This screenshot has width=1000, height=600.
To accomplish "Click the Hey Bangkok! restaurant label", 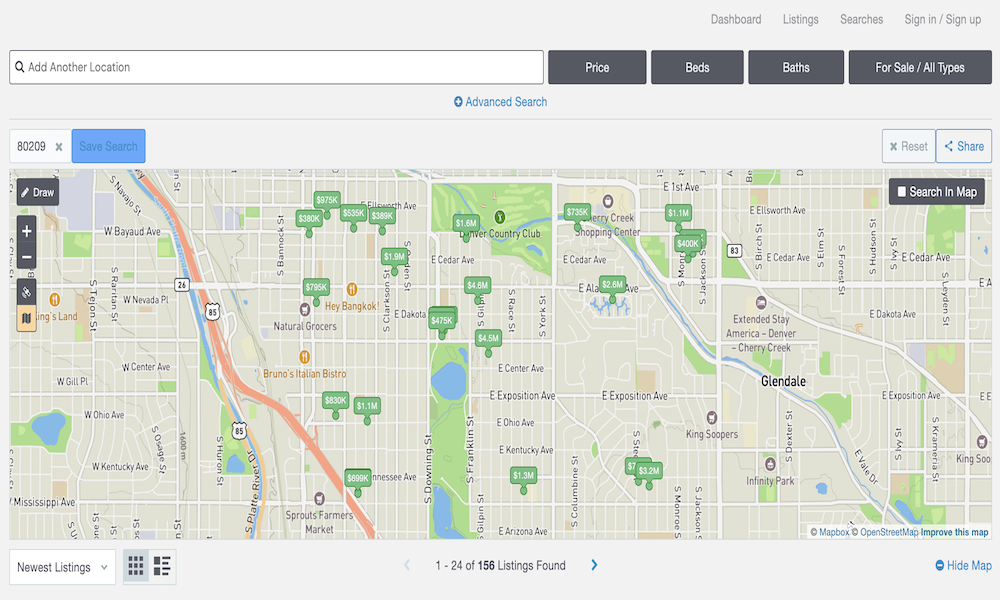I will click(352, 306).
